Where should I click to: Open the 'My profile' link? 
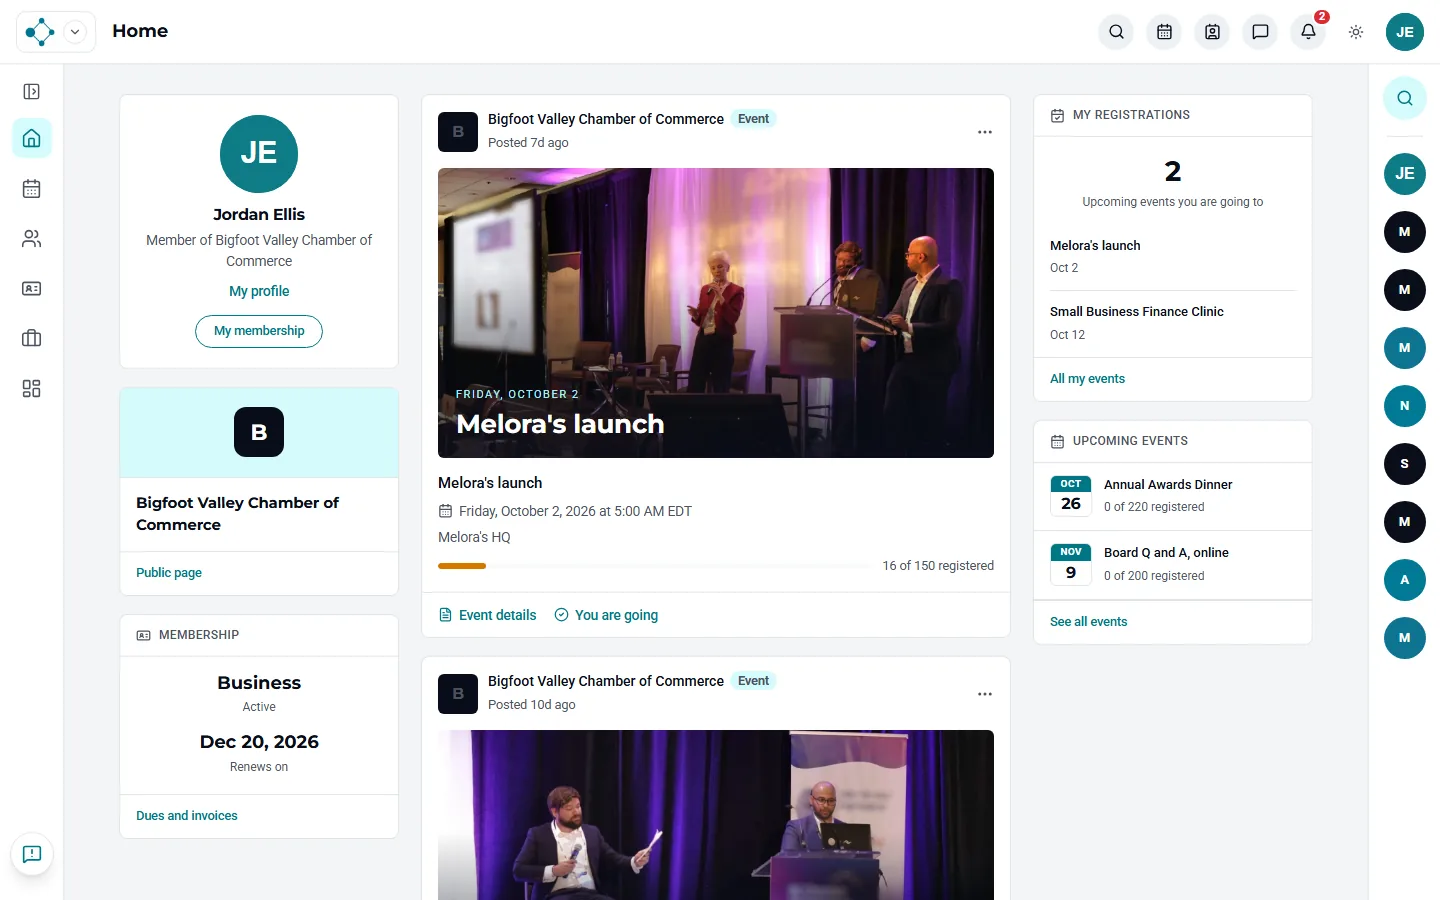click(x=259, y=291)
